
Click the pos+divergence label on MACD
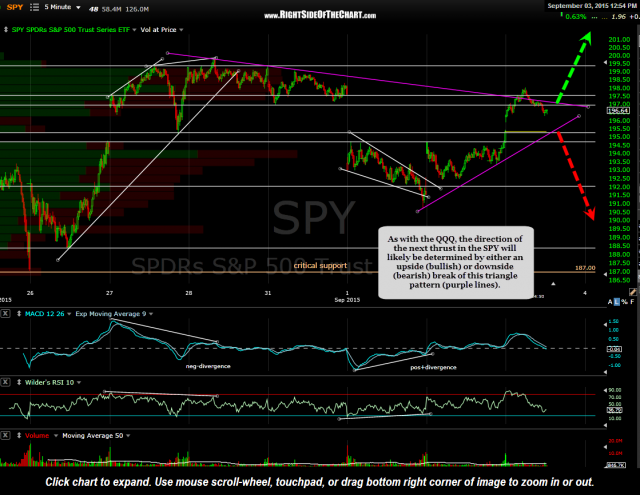[433, 367]
